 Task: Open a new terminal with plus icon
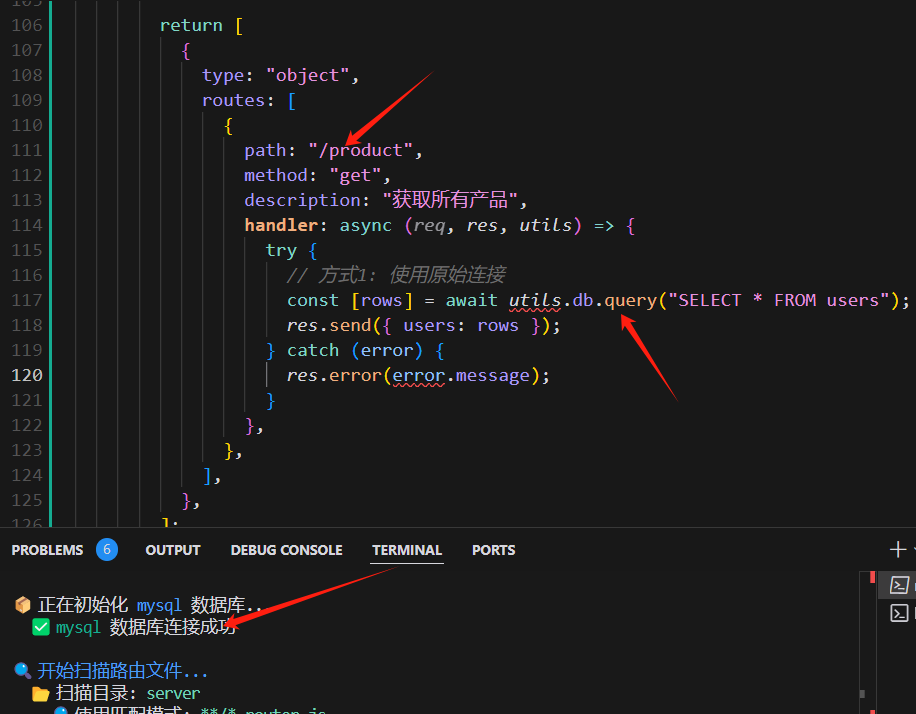897,550
